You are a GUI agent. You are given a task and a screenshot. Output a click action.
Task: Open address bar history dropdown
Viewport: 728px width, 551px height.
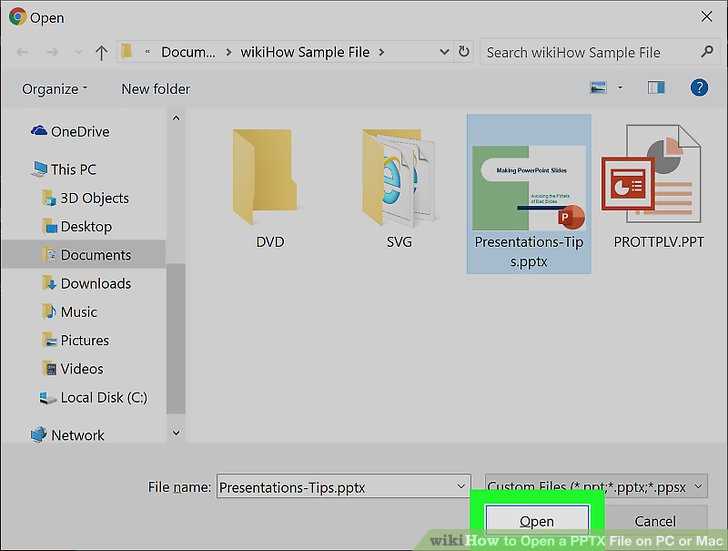pyautogui.click(x=444, y=52)
